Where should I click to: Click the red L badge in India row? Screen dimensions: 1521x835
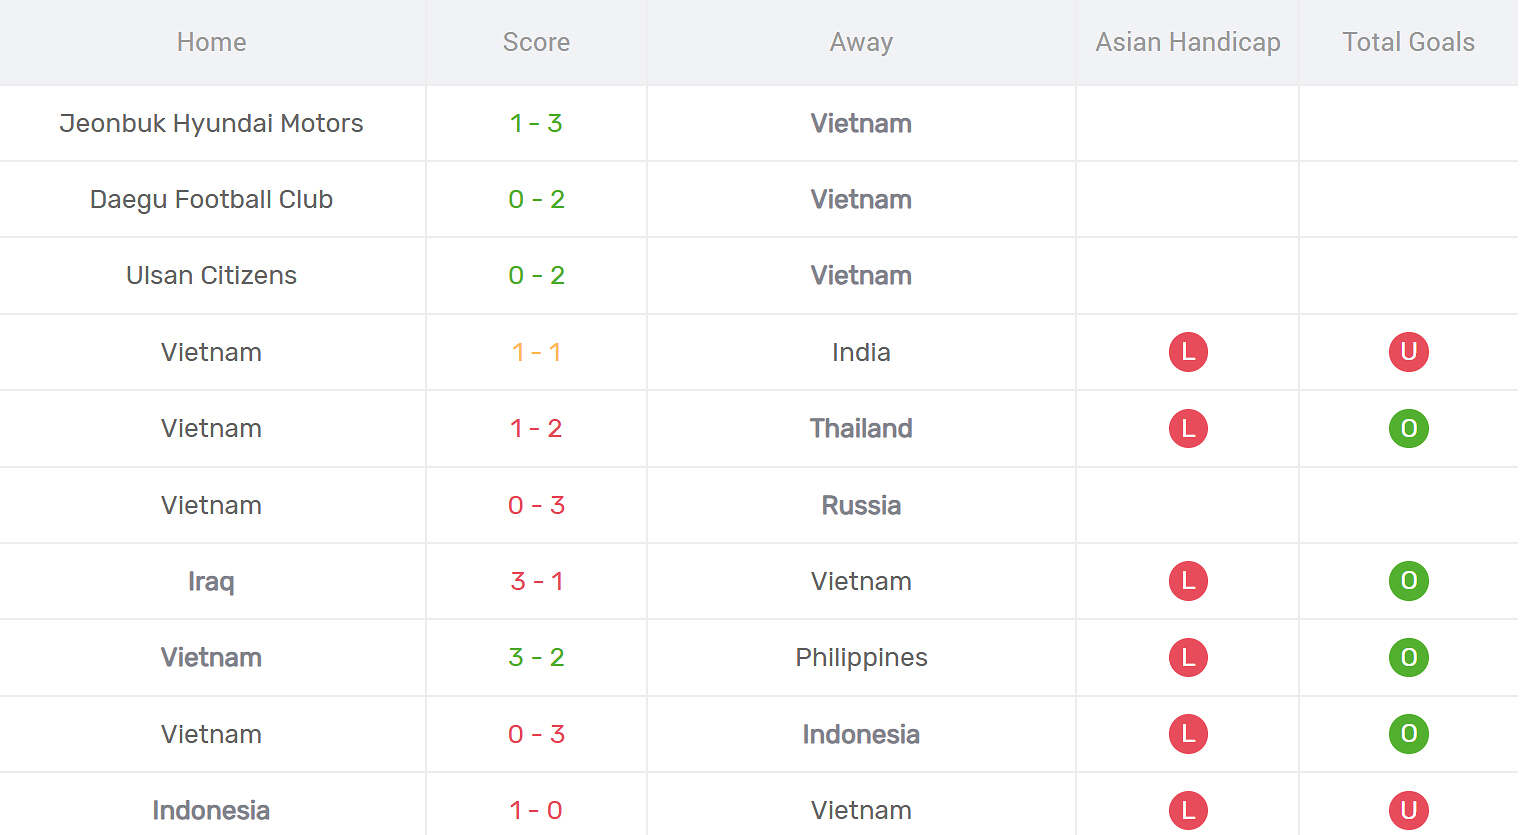pyautogui.click(x=1188, y=352)
